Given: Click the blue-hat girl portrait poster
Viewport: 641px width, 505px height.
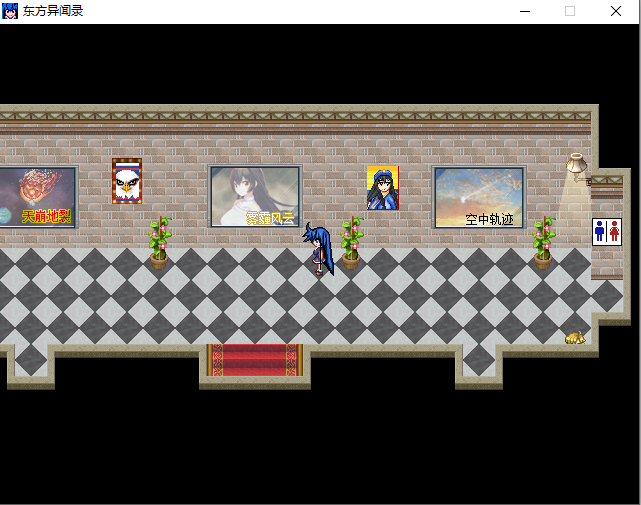Looking at the screenshot, I should (x=383, y=188).
